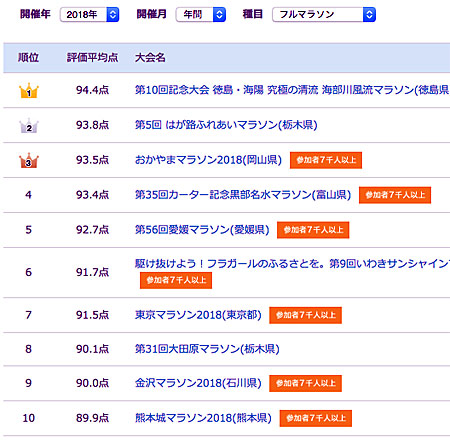Click the 参加者7千人以上 badge next to 第56回愛媛マラソン

pos(313,230)
